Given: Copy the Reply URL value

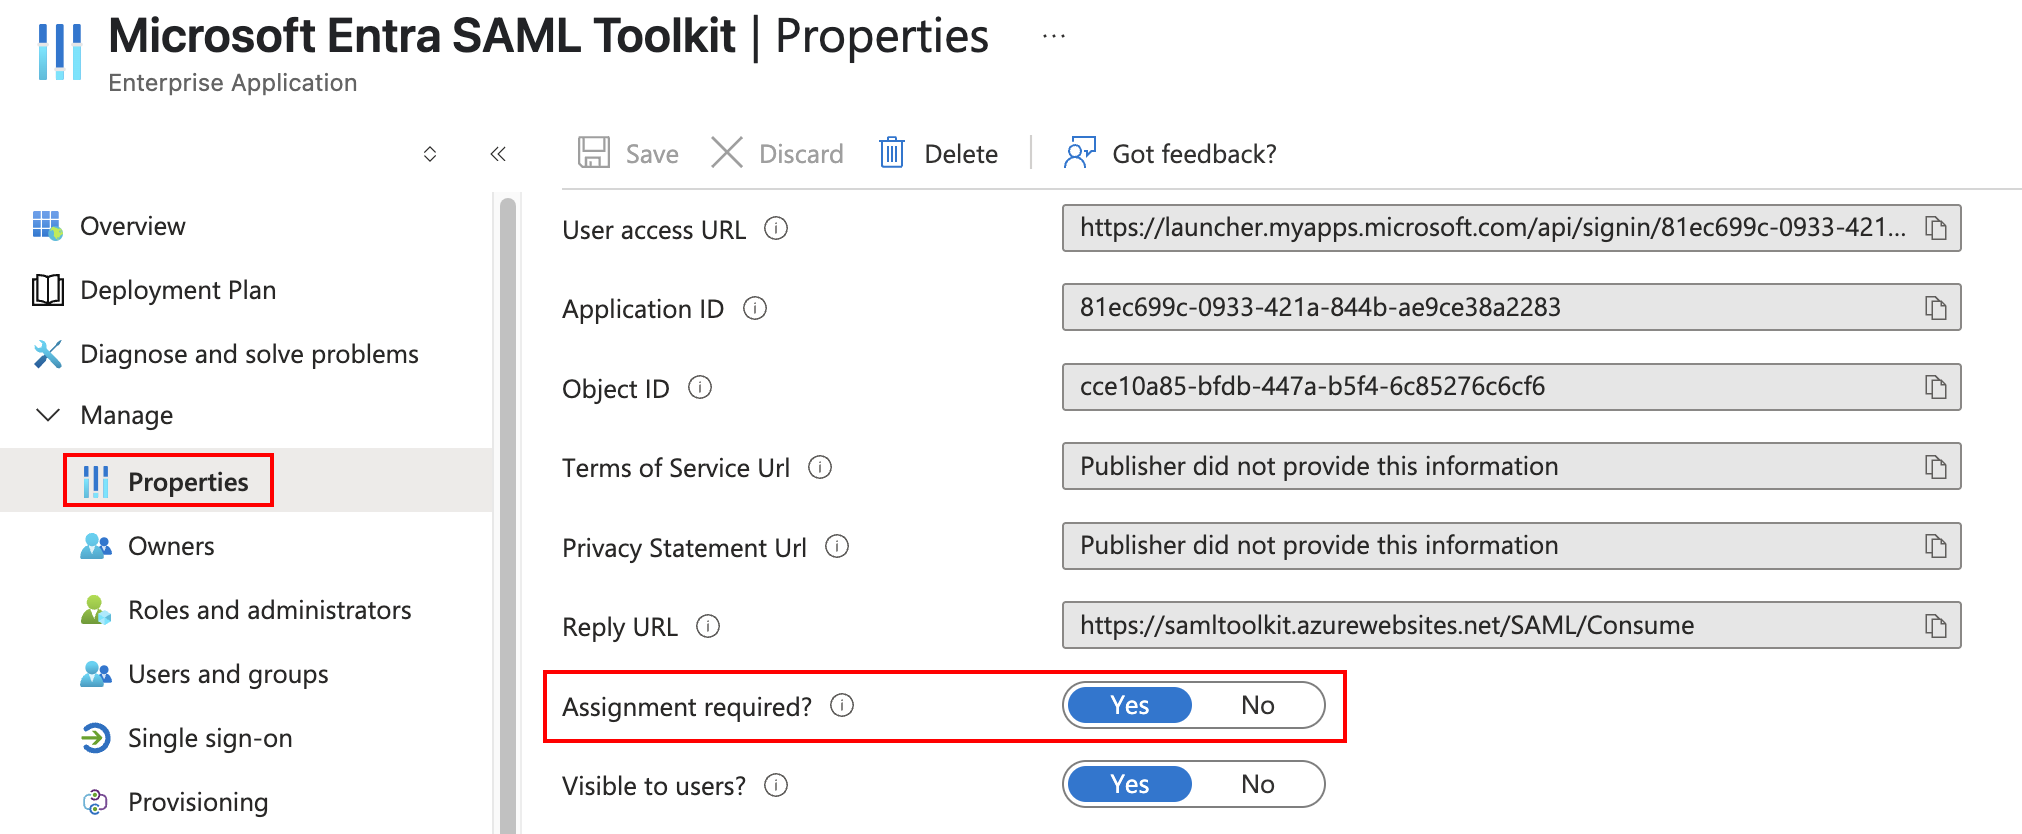Looking at the screenshot, I should click(1936, 626).
